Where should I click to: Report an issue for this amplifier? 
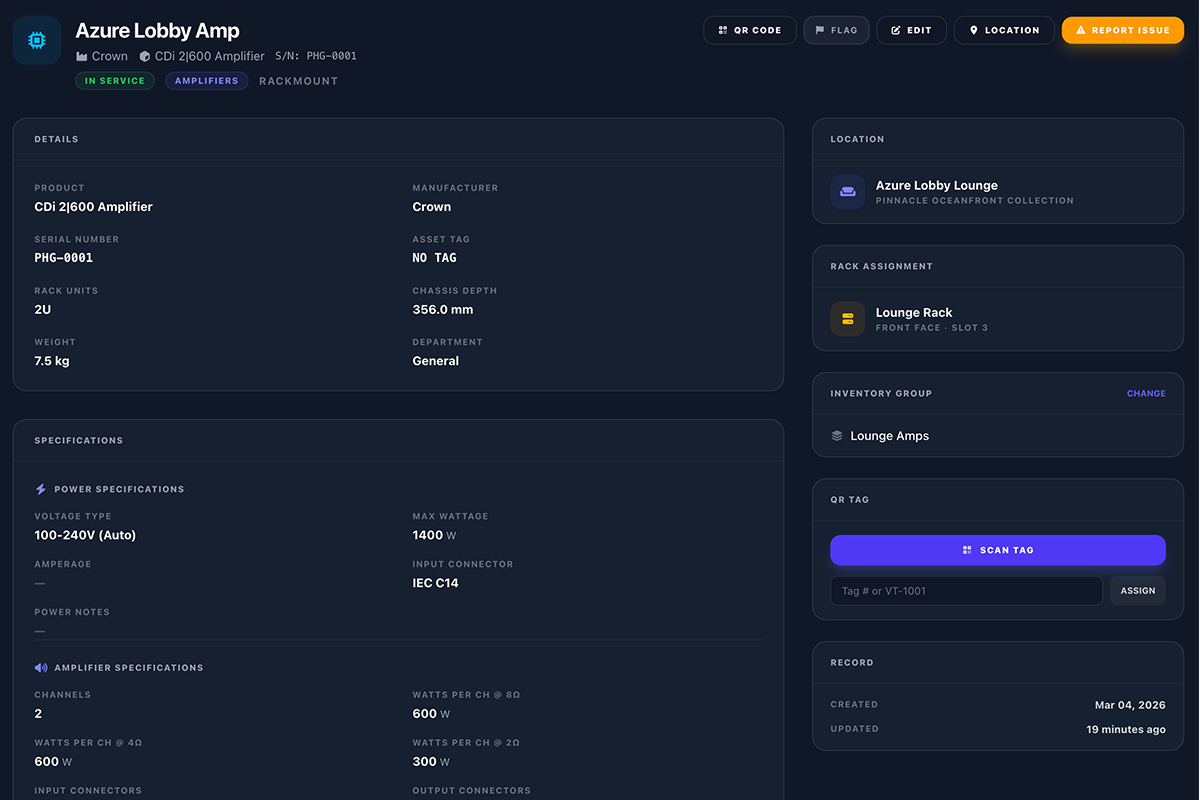click(x=1122, y=30)
